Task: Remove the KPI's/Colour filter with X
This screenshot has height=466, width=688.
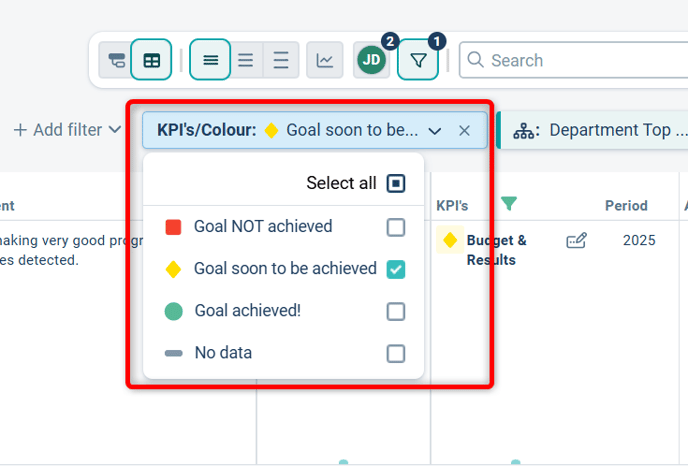Action: point(464,131)
